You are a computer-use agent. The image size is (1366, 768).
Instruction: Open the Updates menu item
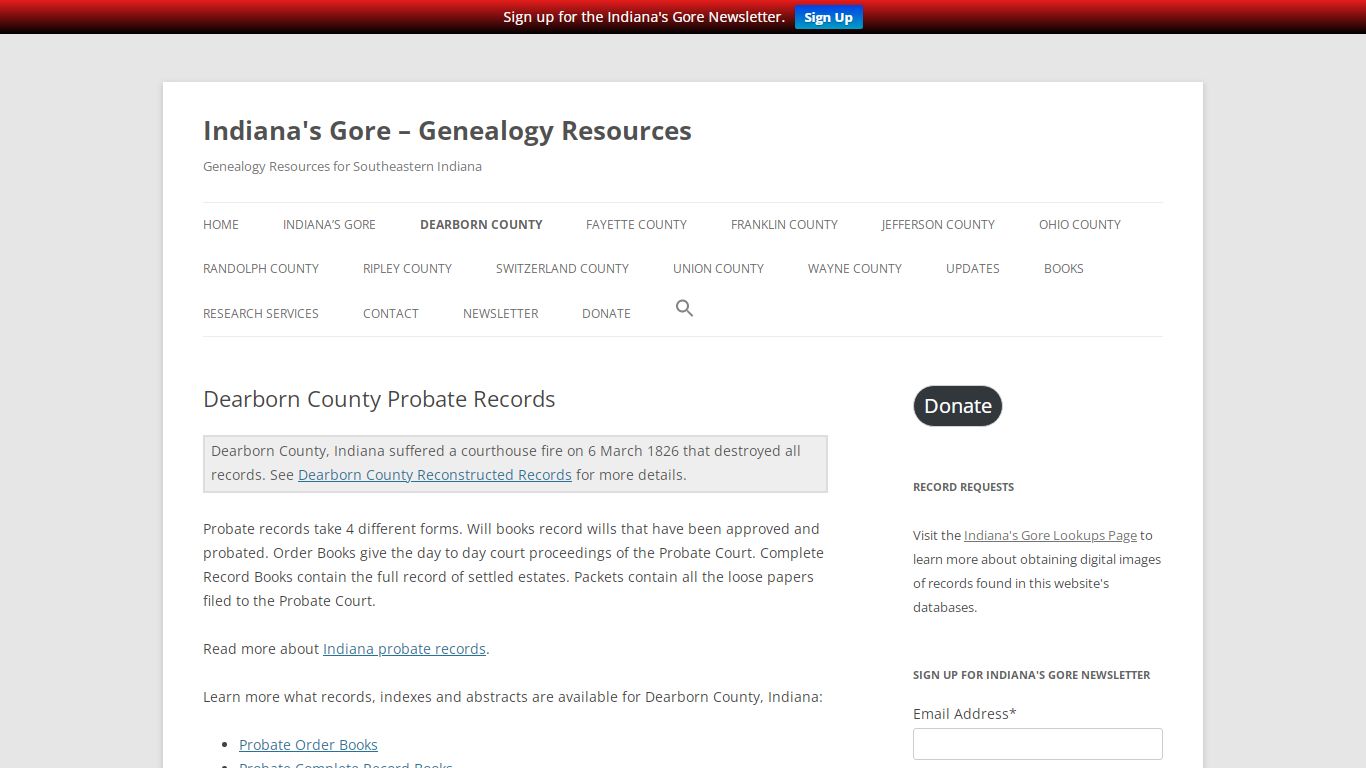click(x=973, y=269)
